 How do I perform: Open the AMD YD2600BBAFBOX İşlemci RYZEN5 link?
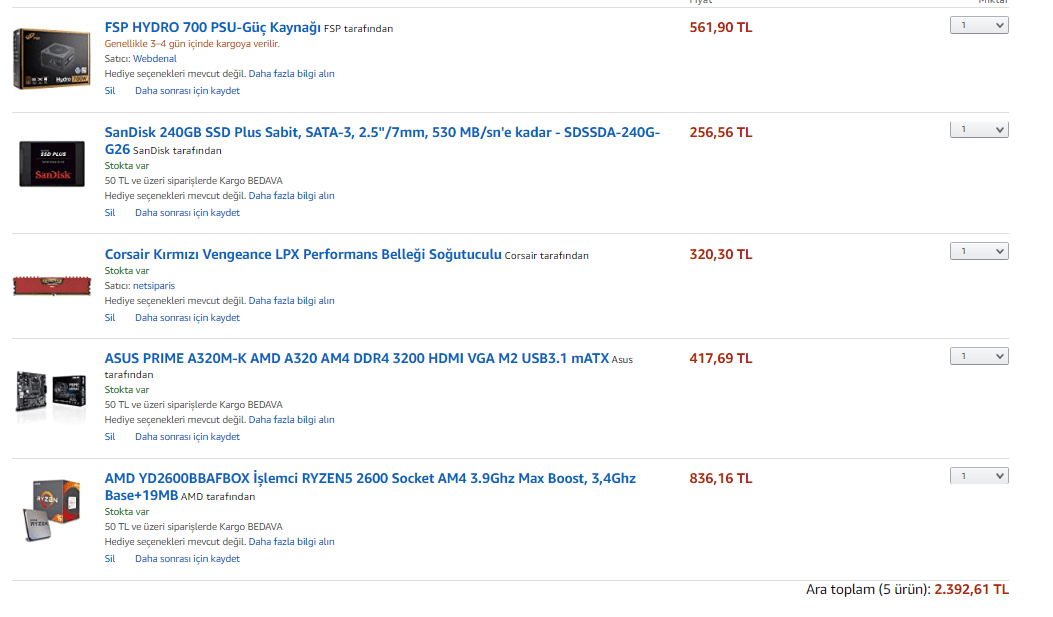click(370, 479)
